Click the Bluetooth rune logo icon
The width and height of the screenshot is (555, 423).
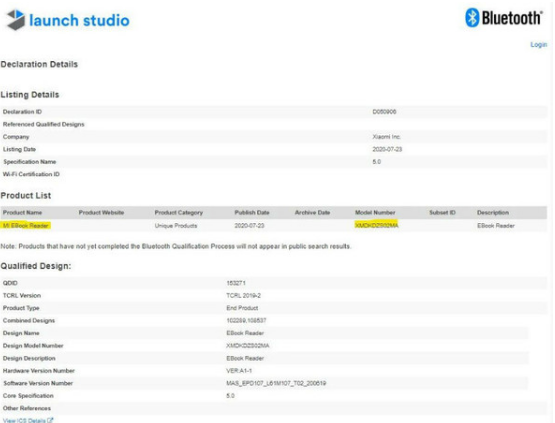pos(472,17)
